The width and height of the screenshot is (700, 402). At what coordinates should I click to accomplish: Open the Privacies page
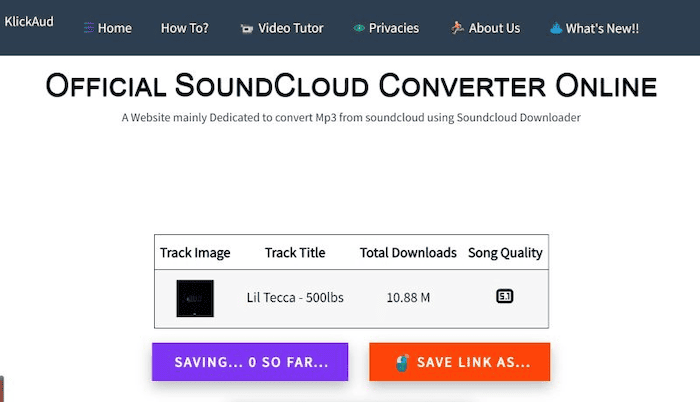click(x=394, y=28)
